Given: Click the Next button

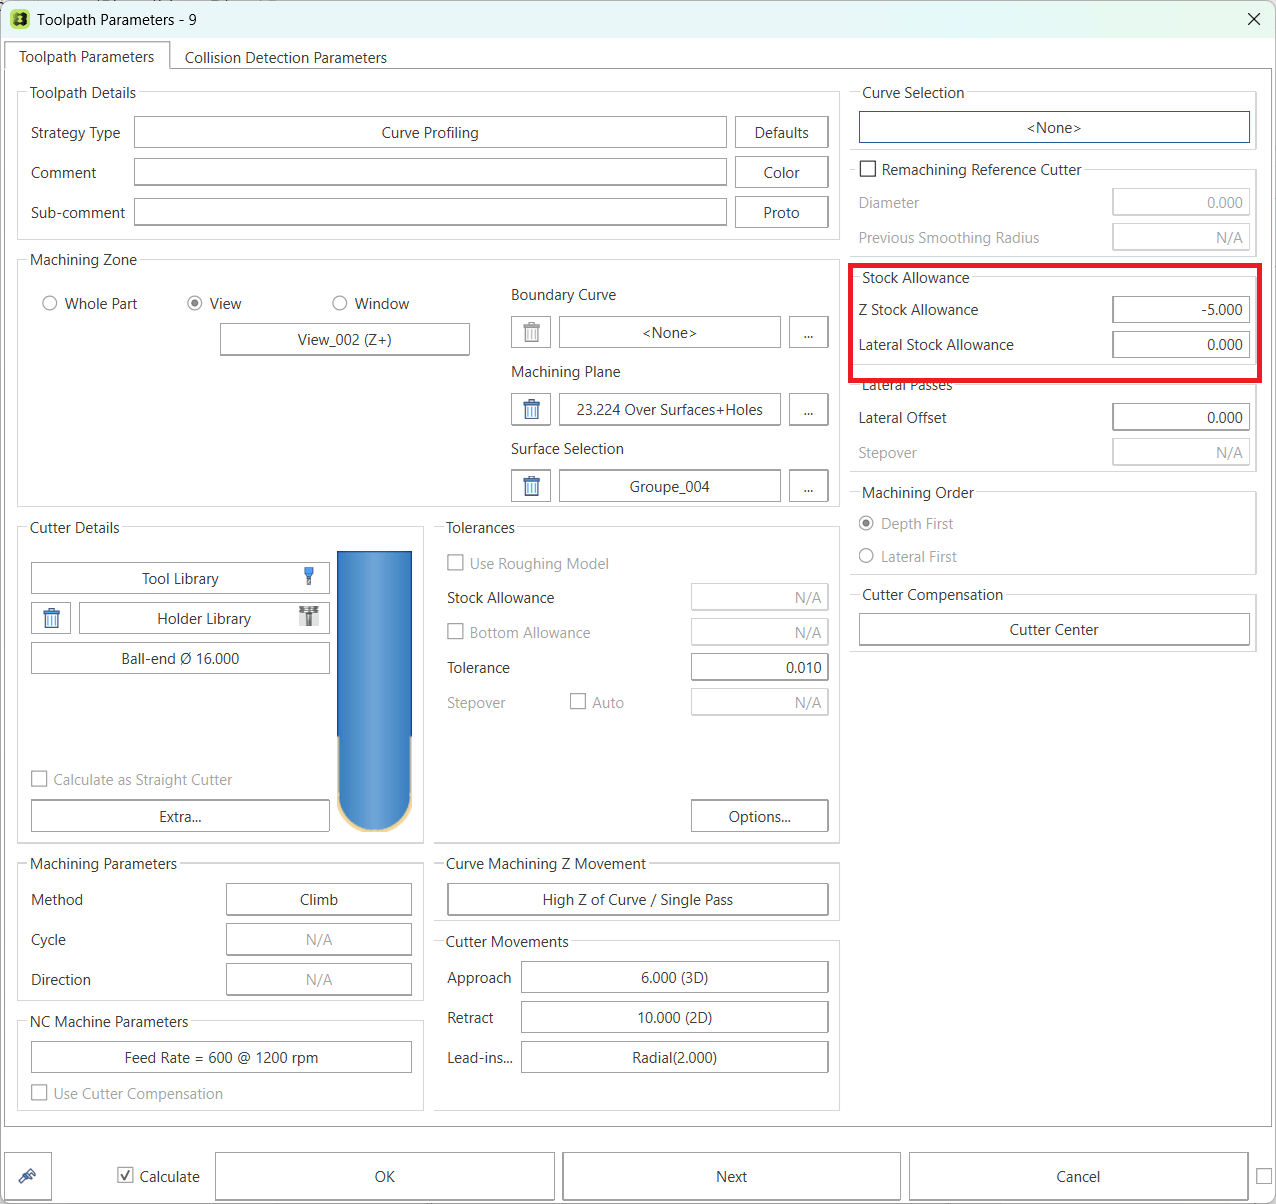Looking at the screenshot, I should (x=732, y=1176).
